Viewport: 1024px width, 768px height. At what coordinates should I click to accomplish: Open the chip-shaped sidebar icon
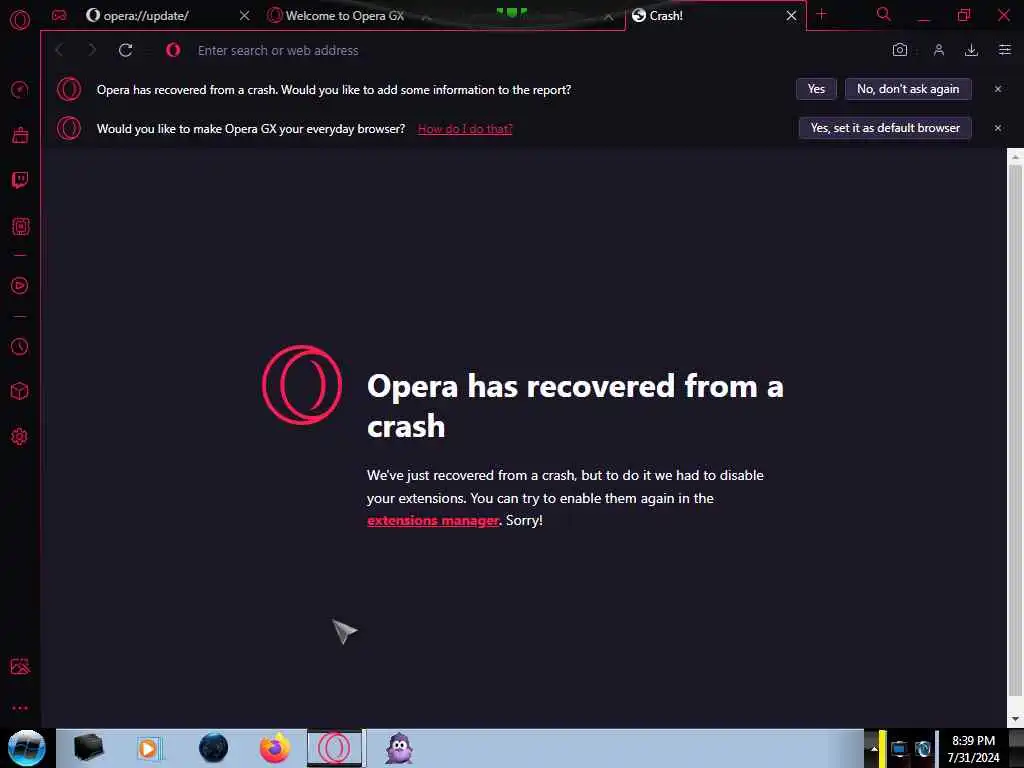click(x=20, y=227)
